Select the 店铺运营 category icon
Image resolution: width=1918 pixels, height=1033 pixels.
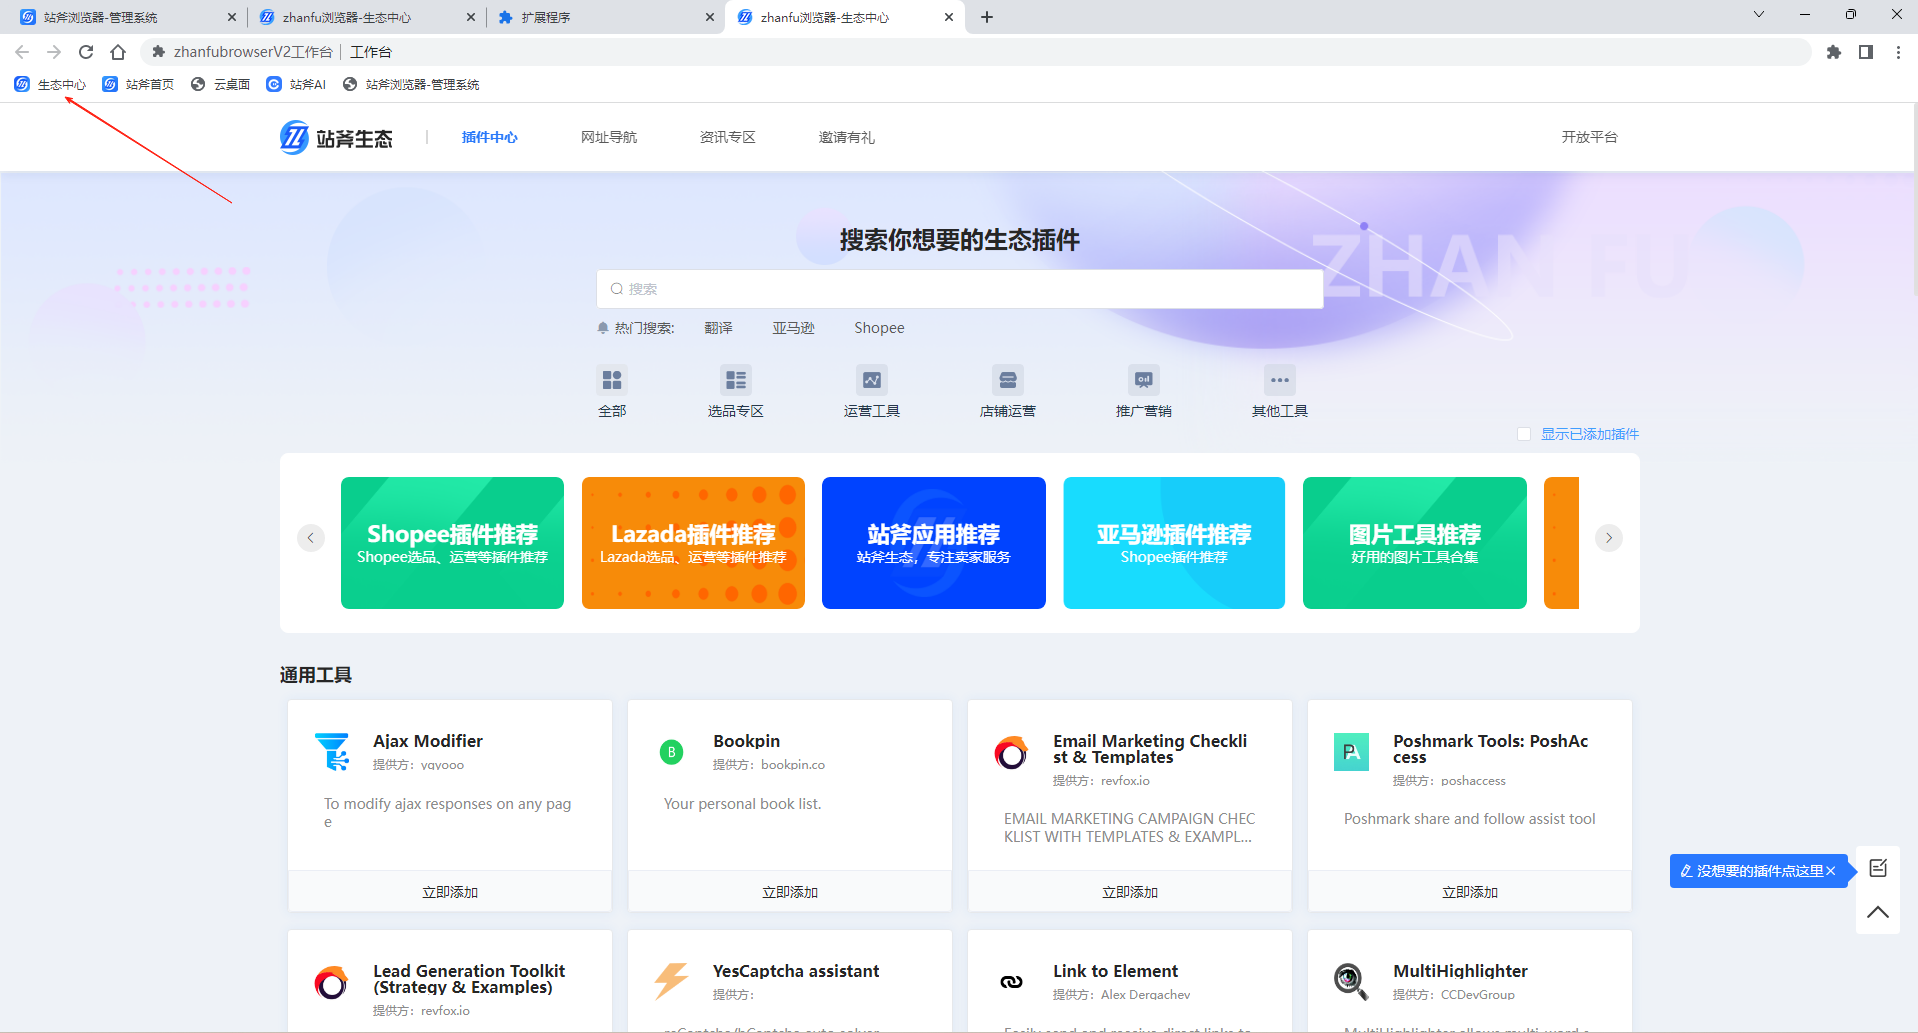pos(1008,380)
